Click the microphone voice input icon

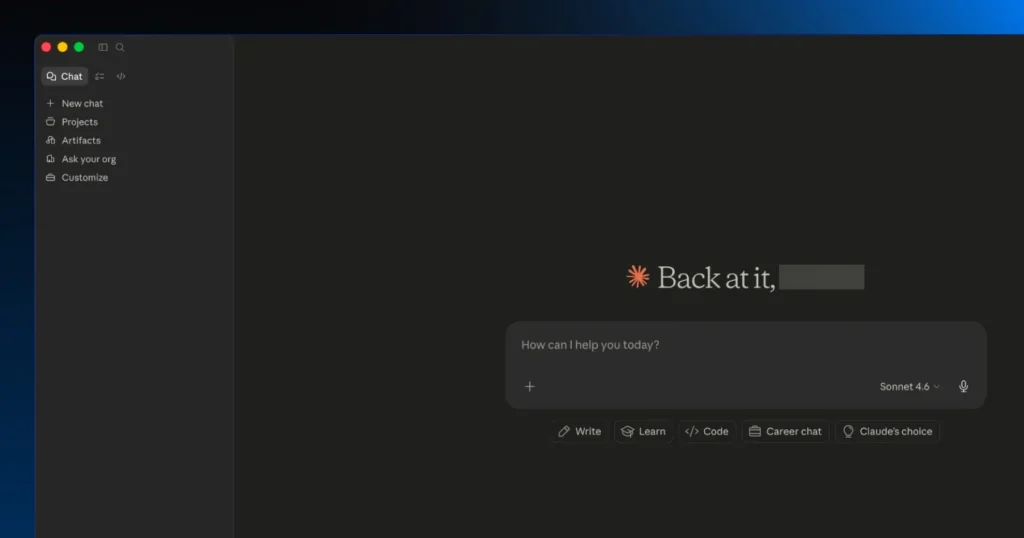click(963, 387)
